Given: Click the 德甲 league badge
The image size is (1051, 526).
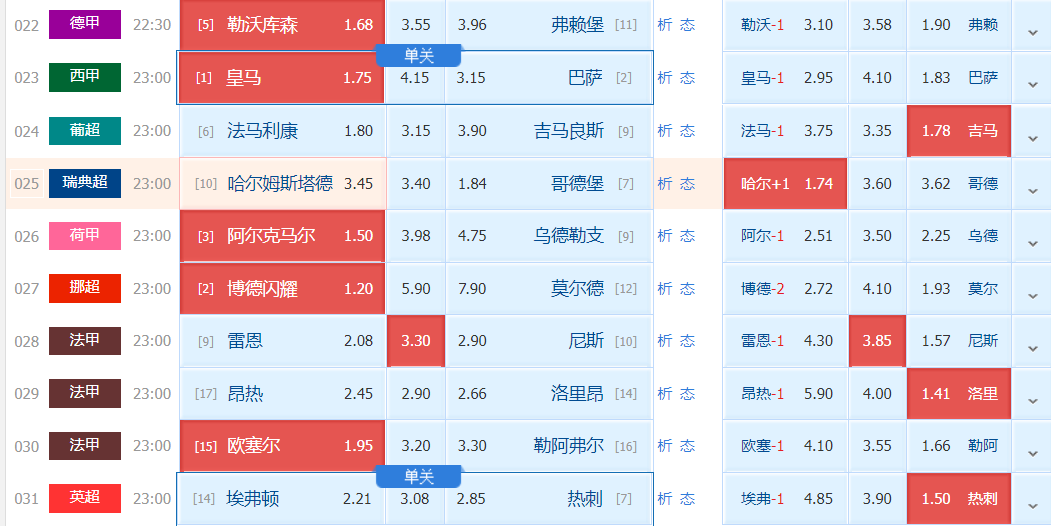Looking at the screenshot, I should click(85, 24).
